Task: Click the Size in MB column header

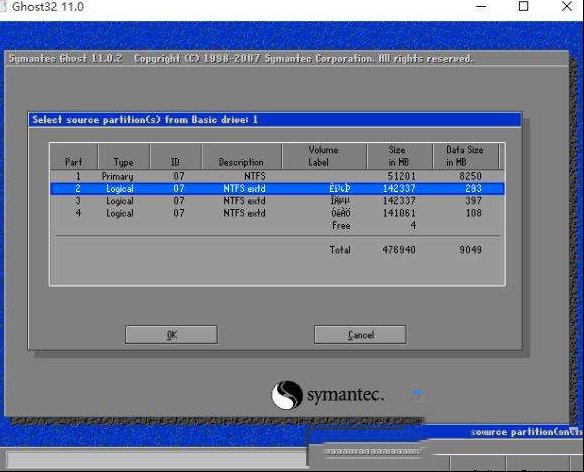Action: [400, 156]
